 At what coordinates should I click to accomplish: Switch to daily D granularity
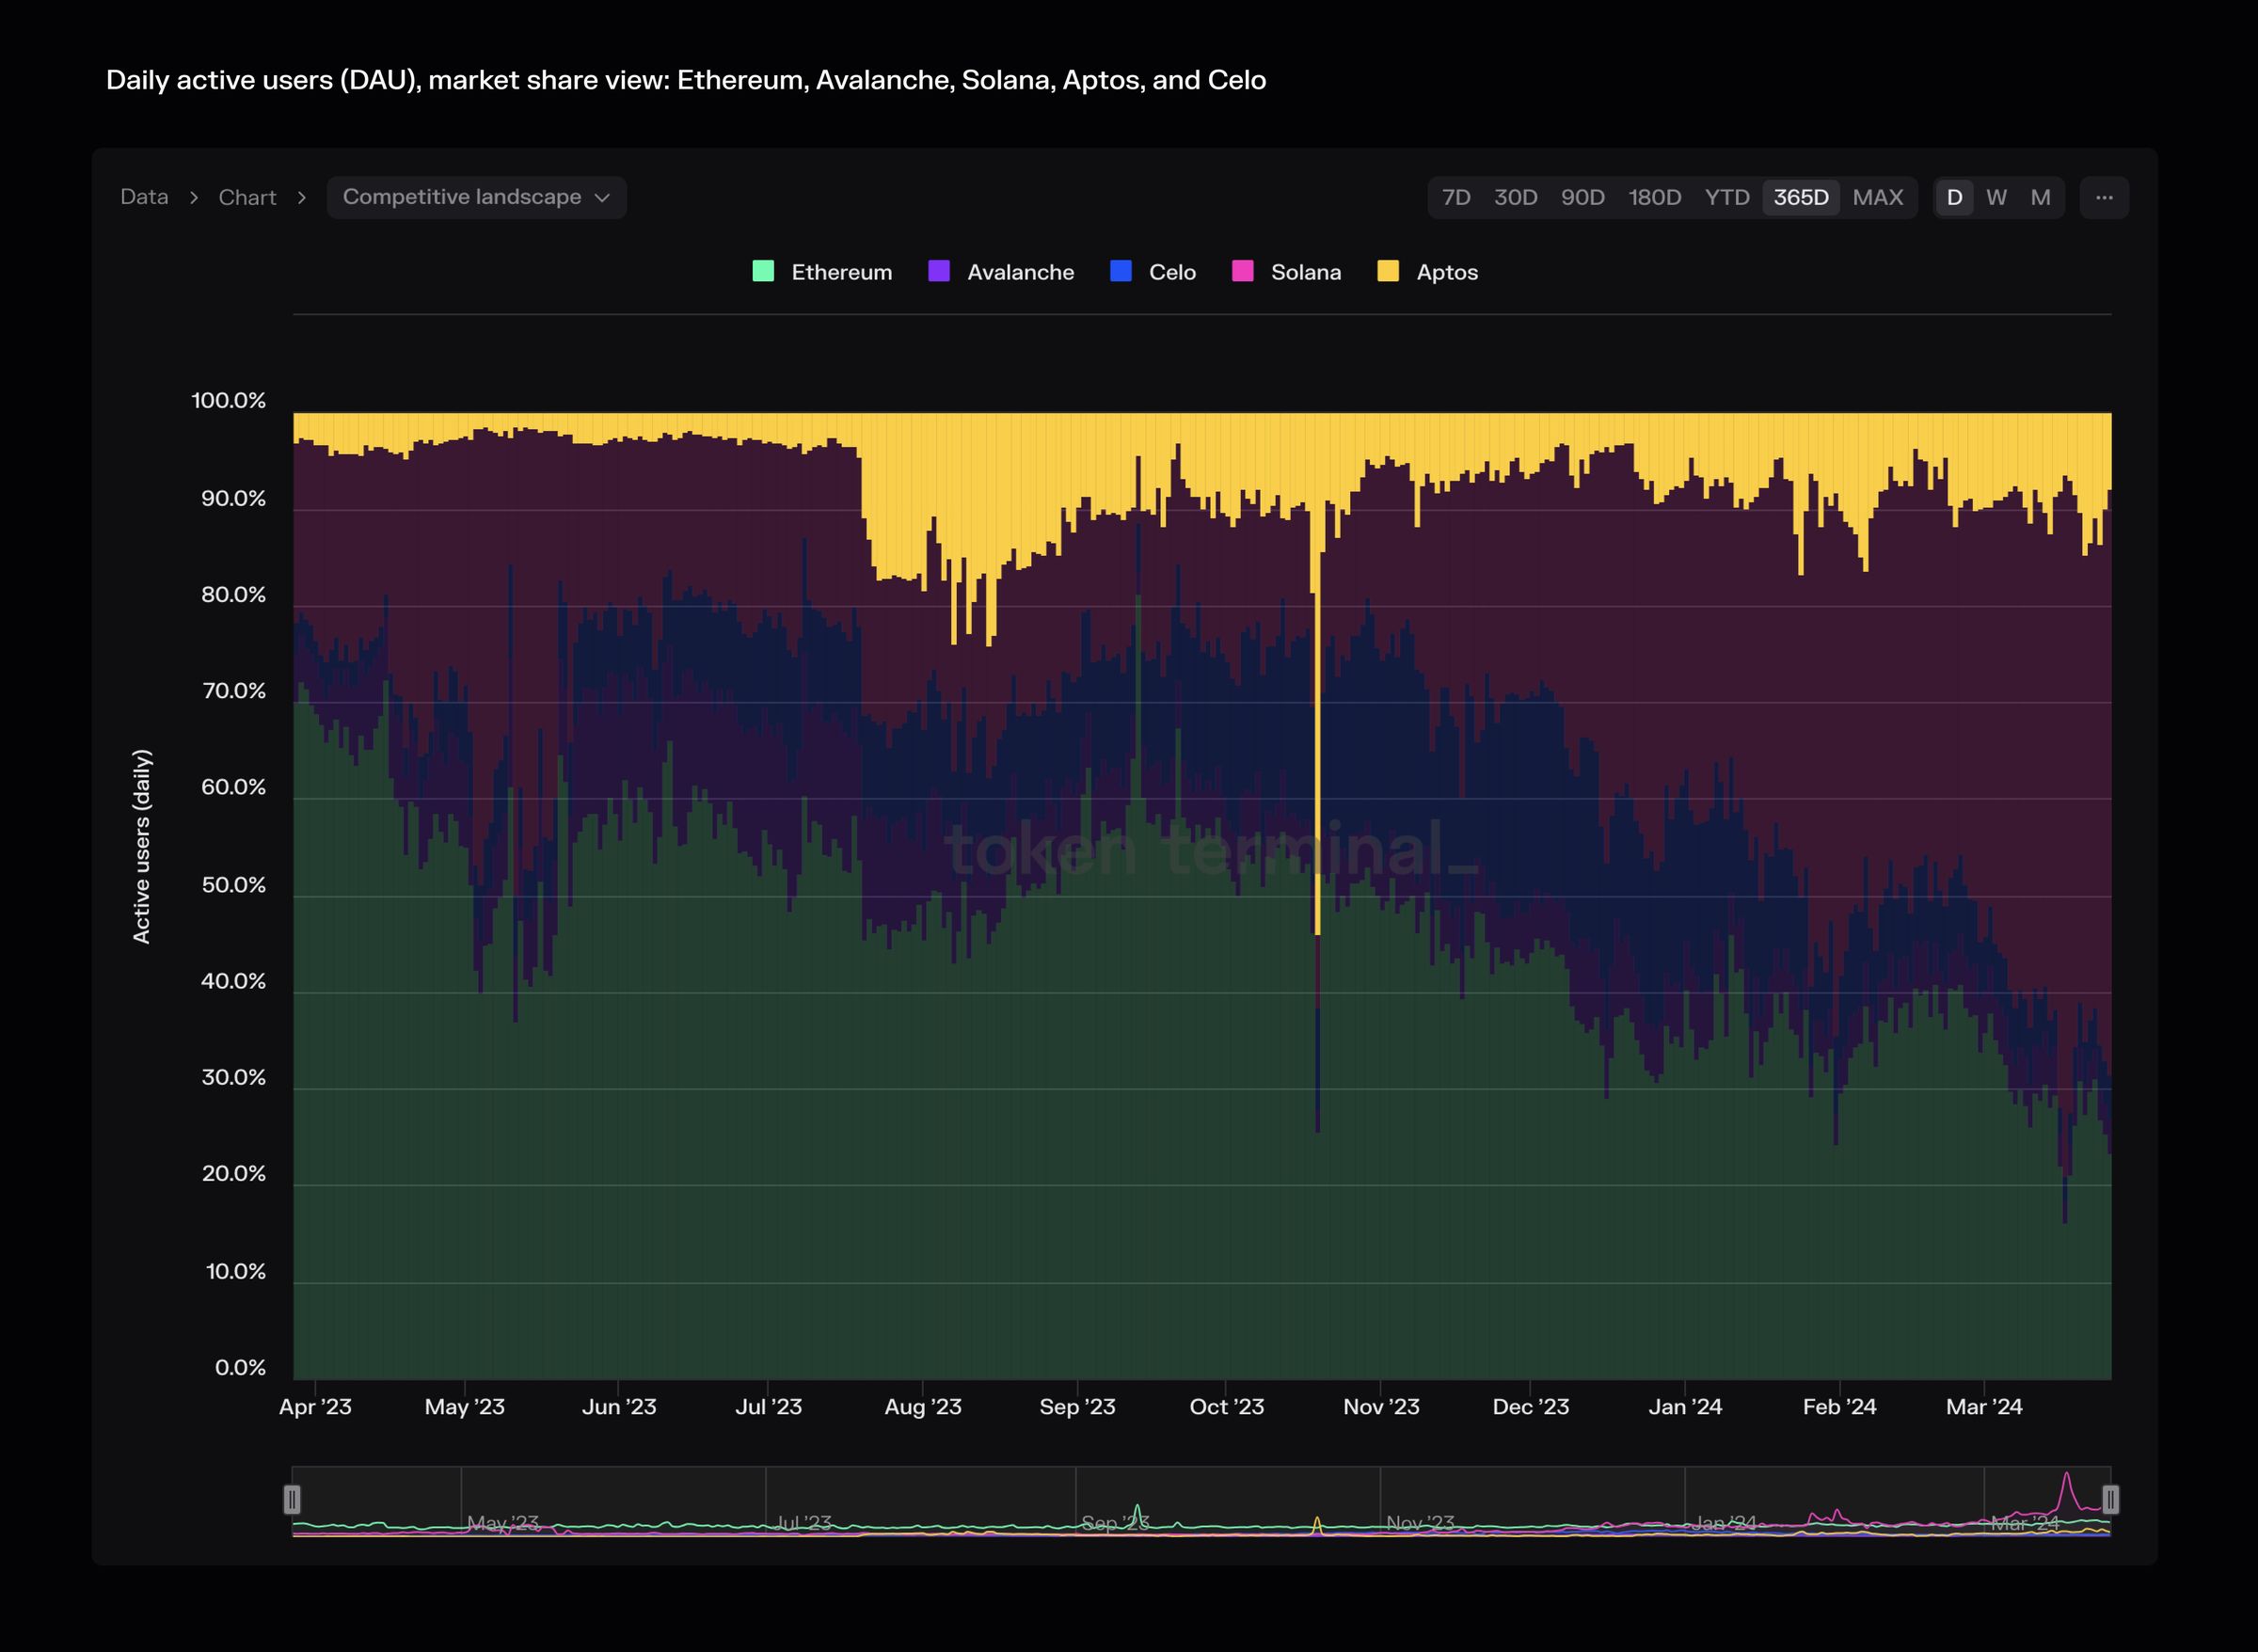(1954, 197)
